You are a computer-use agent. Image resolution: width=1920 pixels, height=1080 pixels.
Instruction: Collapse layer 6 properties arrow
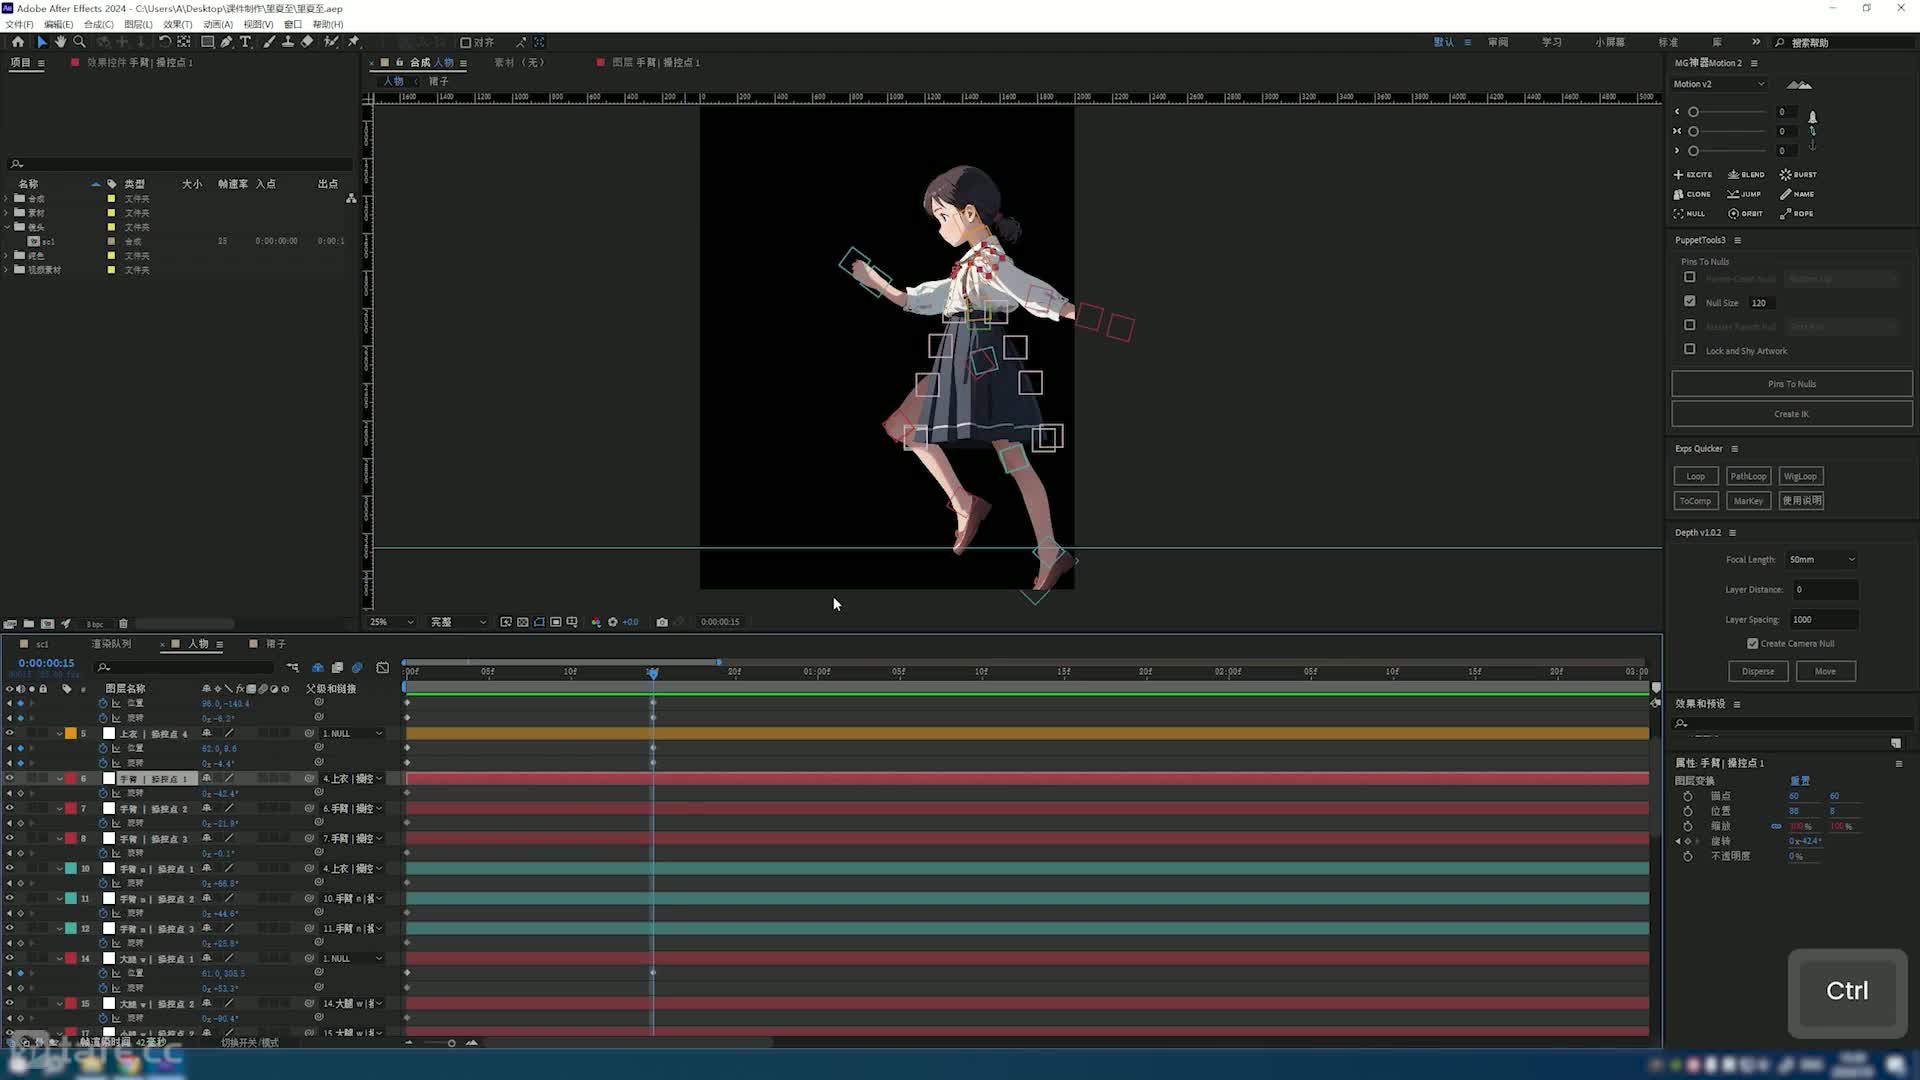(60, 779)
